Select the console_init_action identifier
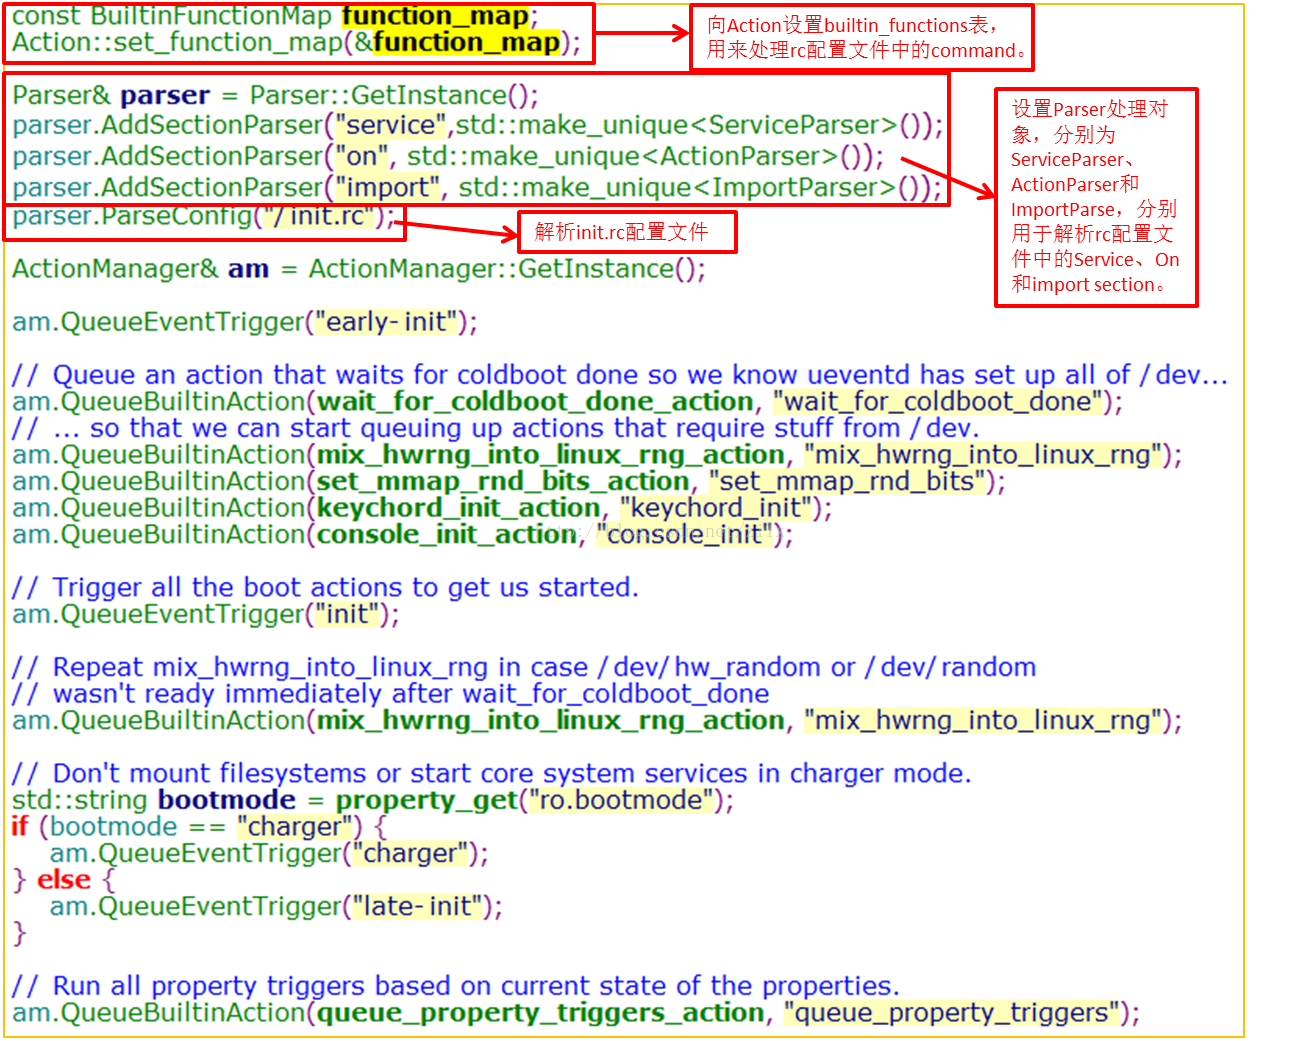This screenshot has width=1300, height=1041. pos(447,535)
